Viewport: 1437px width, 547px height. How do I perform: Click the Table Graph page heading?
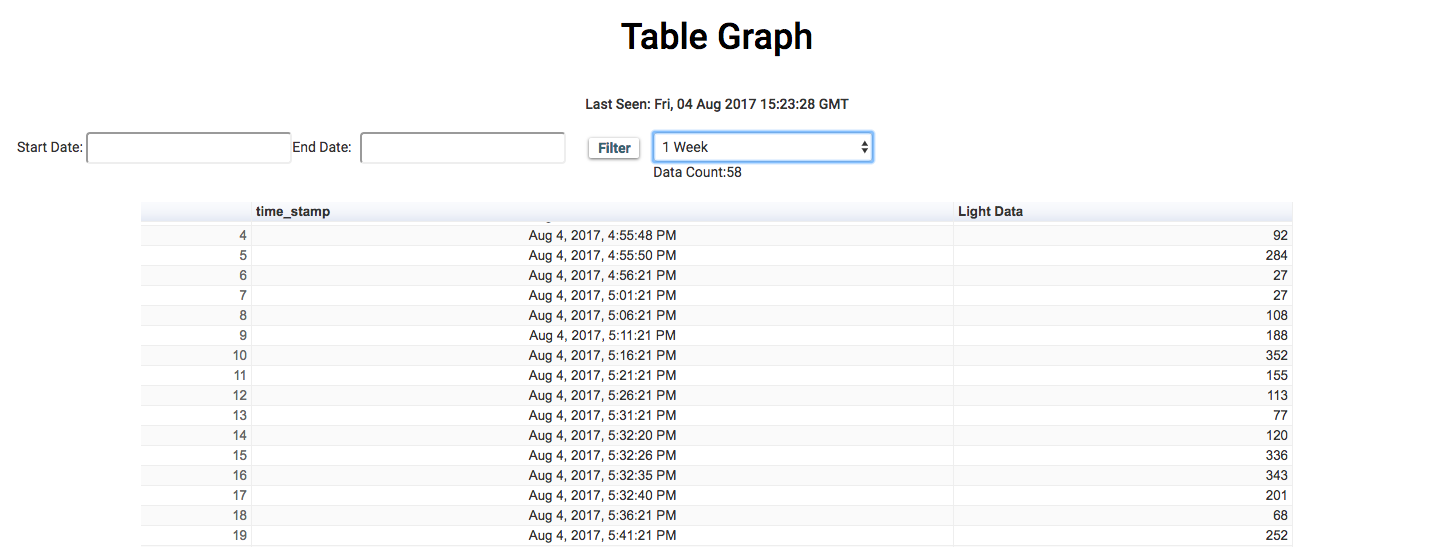coord(717,37)
